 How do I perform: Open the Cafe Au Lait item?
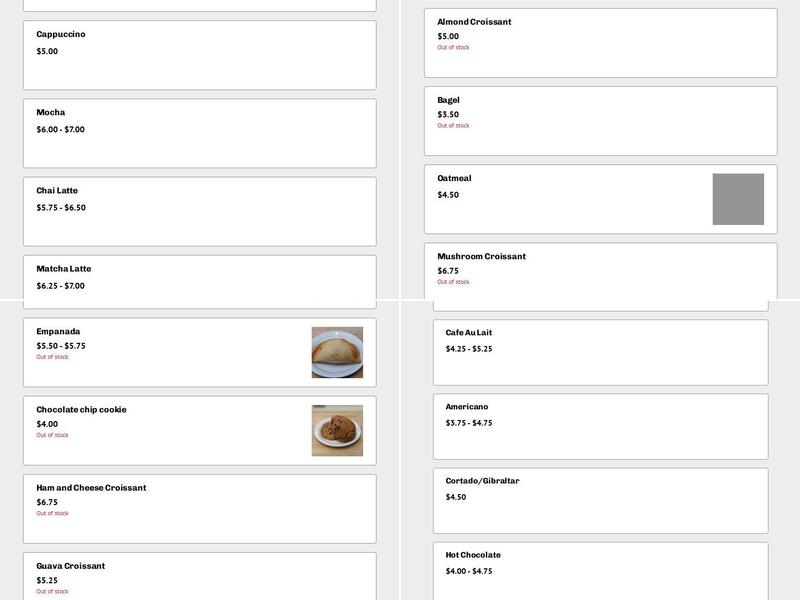(600, 352)
